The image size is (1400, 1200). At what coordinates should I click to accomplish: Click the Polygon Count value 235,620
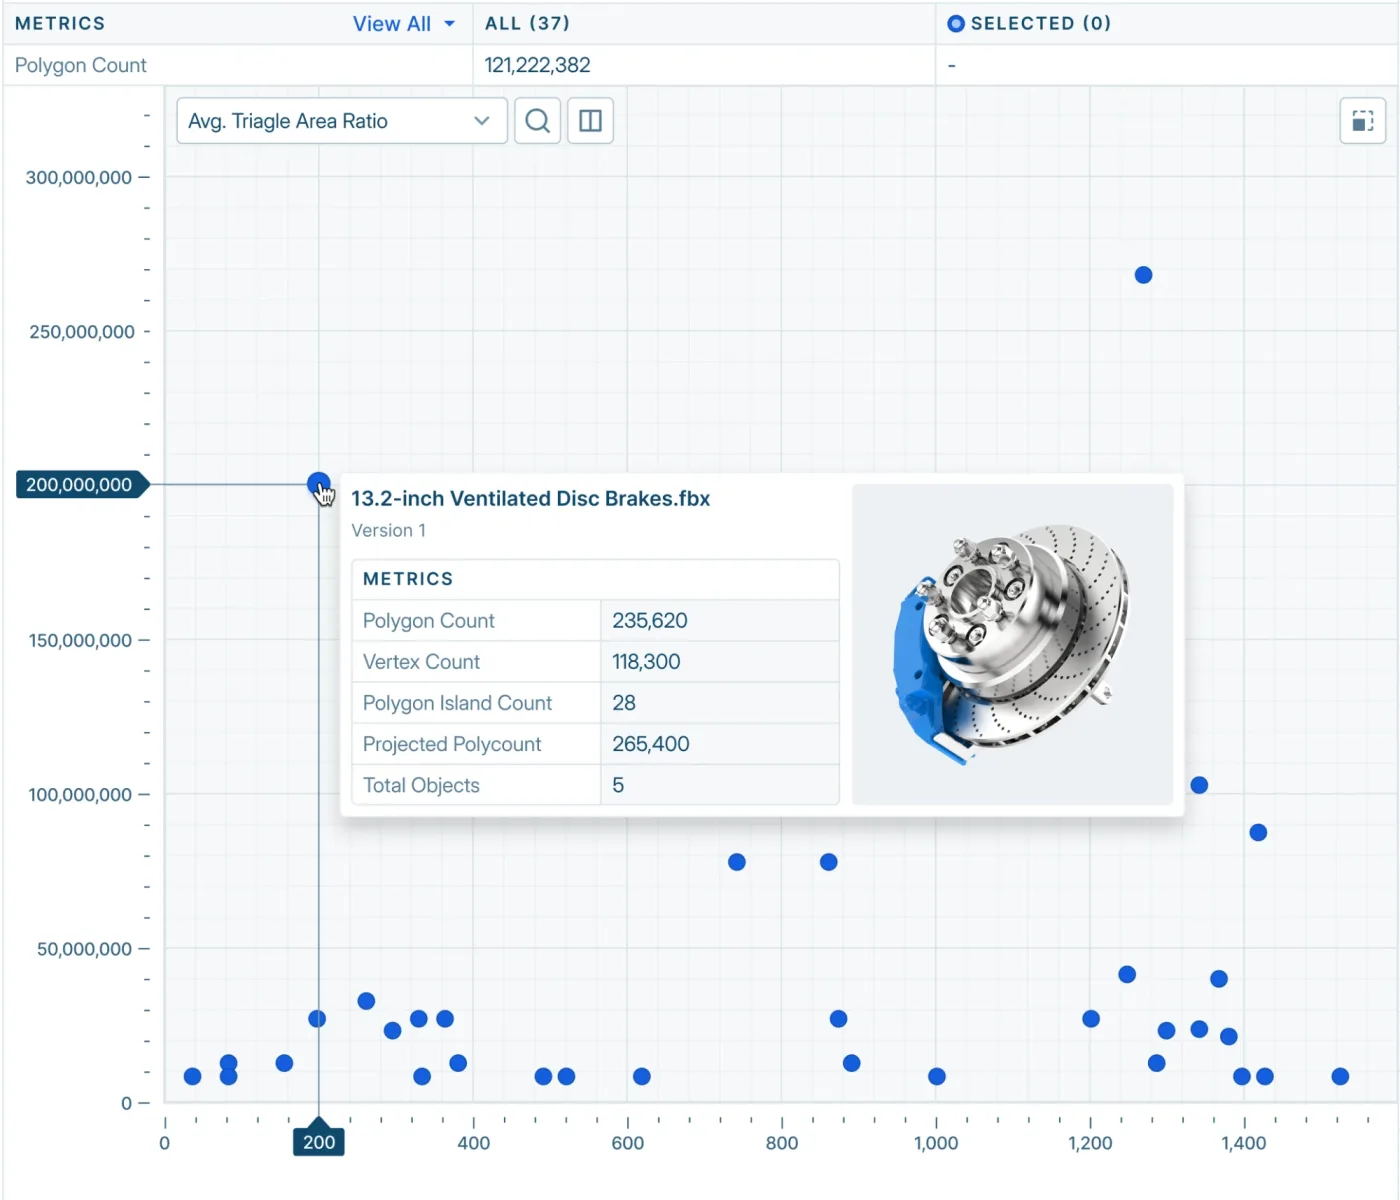click(650, 620)
